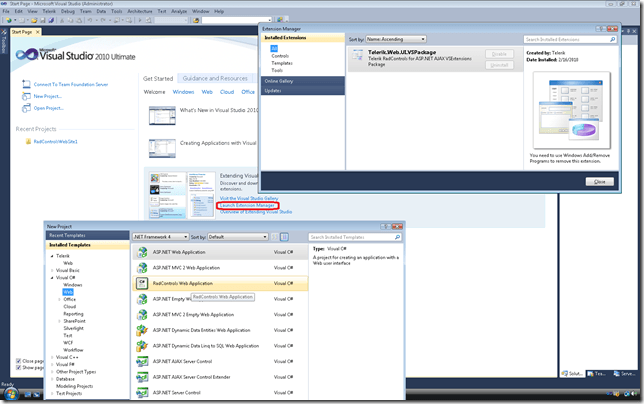
Task: Click the Uninstall extension button
Action: click(x=499, y=65)
